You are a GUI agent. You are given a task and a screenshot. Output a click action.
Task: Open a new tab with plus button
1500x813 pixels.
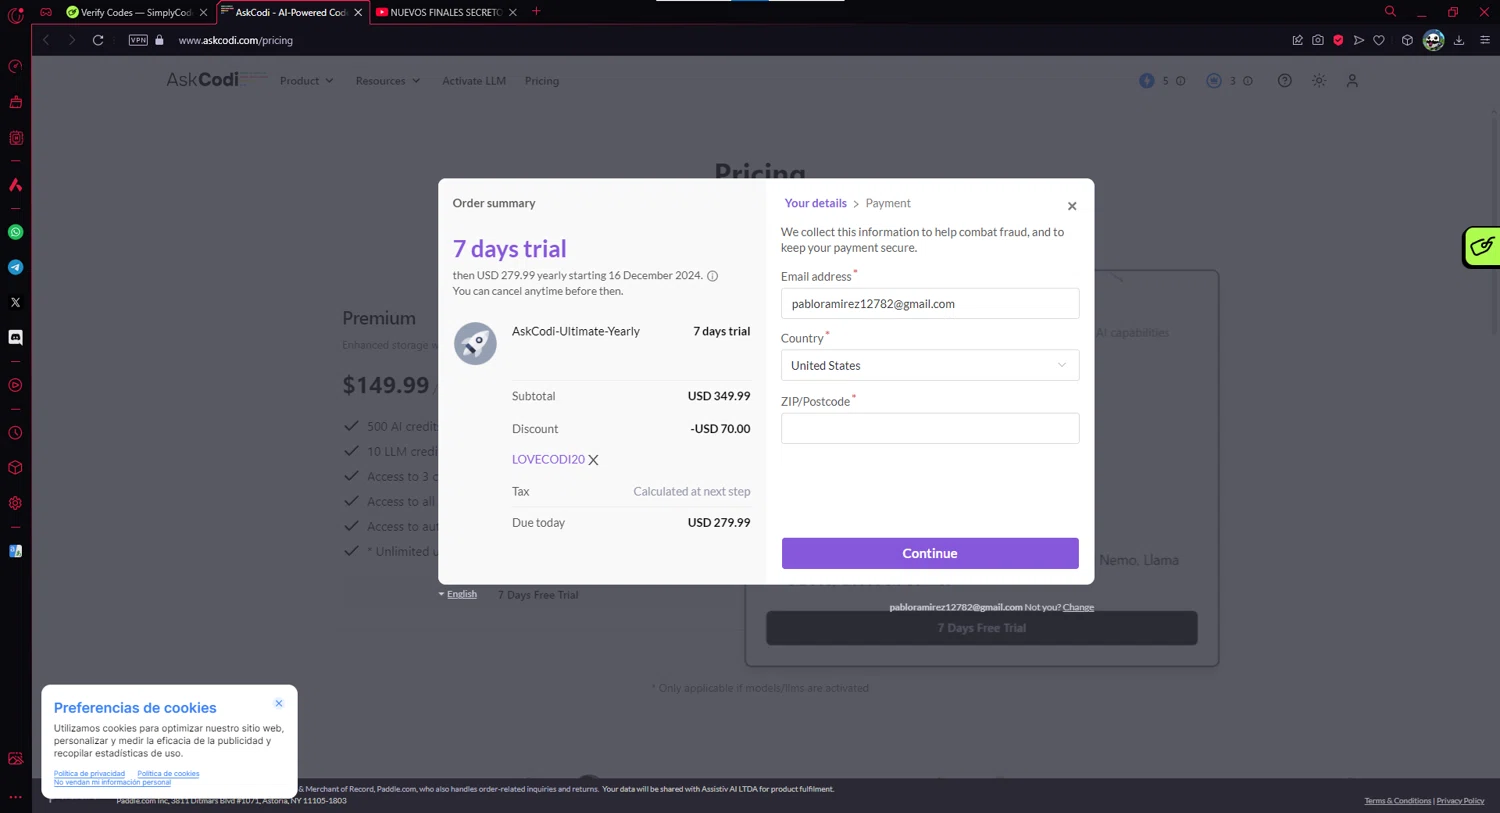coord(536,12)
